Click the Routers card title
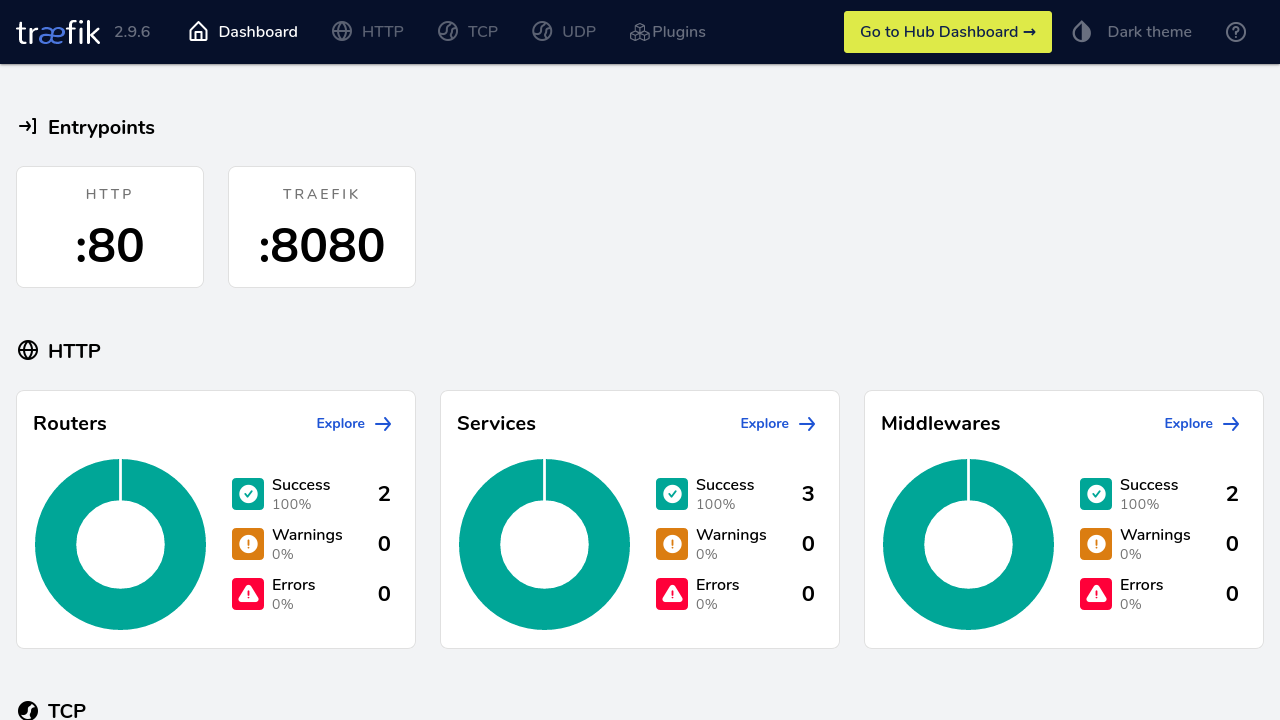Image resolution: width=1280 pixels, height=720 pixels. (x=70, y=423)
